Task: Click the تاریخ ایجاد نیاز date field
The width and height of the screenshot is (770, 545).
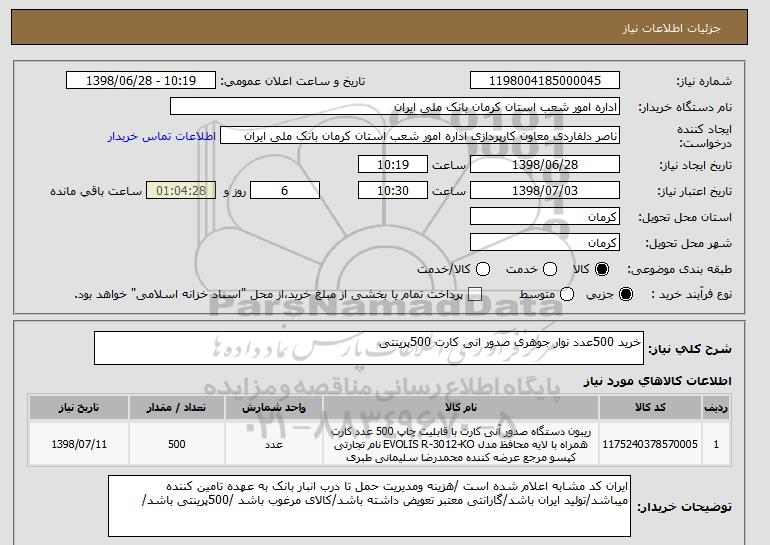Action: pyautogui.click(x=545, y=164)
